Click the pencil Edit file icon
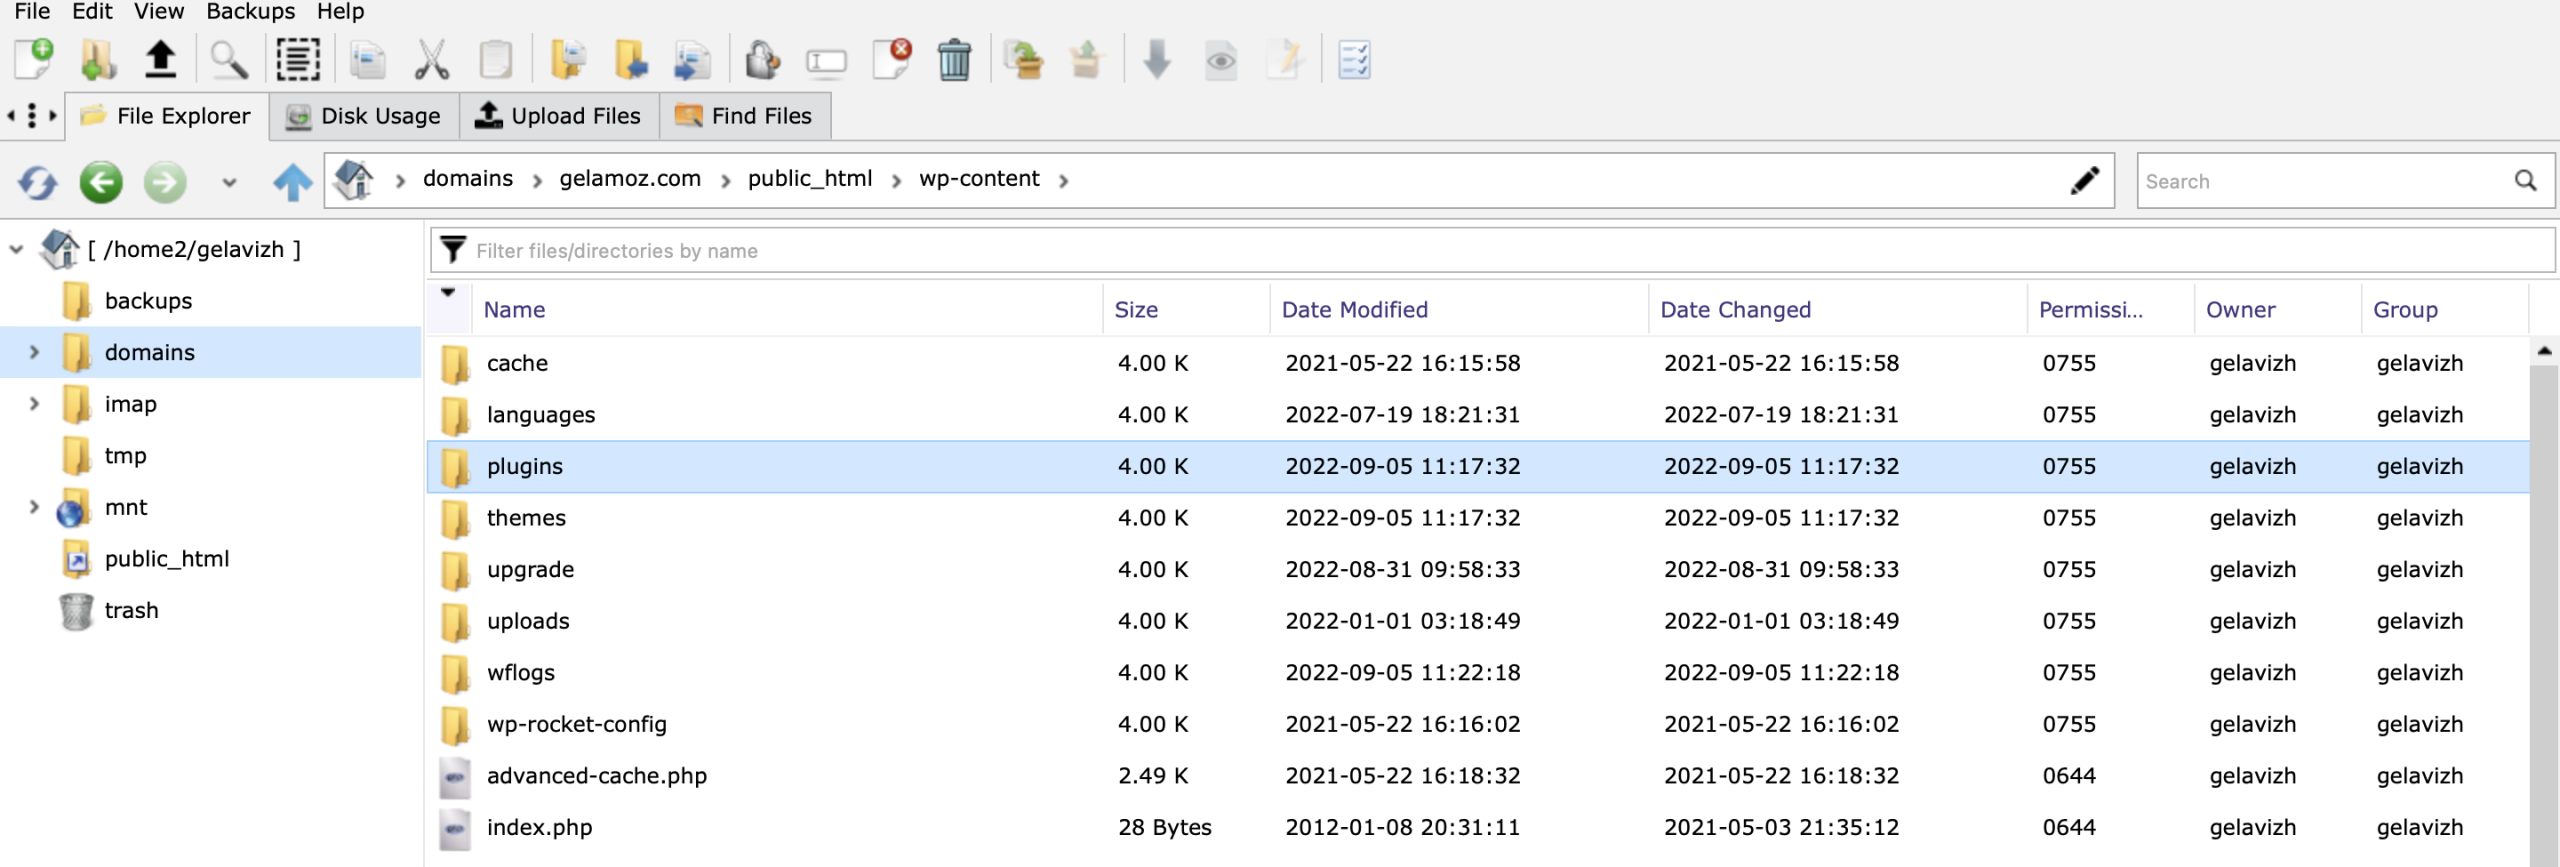 (x=1286, y=59)
